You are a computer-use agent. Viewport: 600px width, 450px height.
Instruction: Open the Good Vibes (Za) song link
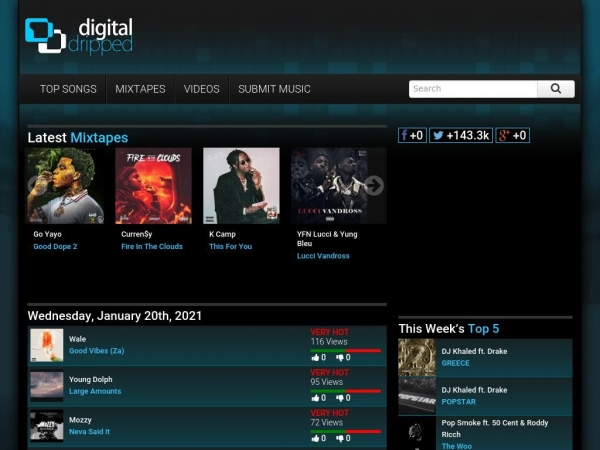[x=97, y=351]
